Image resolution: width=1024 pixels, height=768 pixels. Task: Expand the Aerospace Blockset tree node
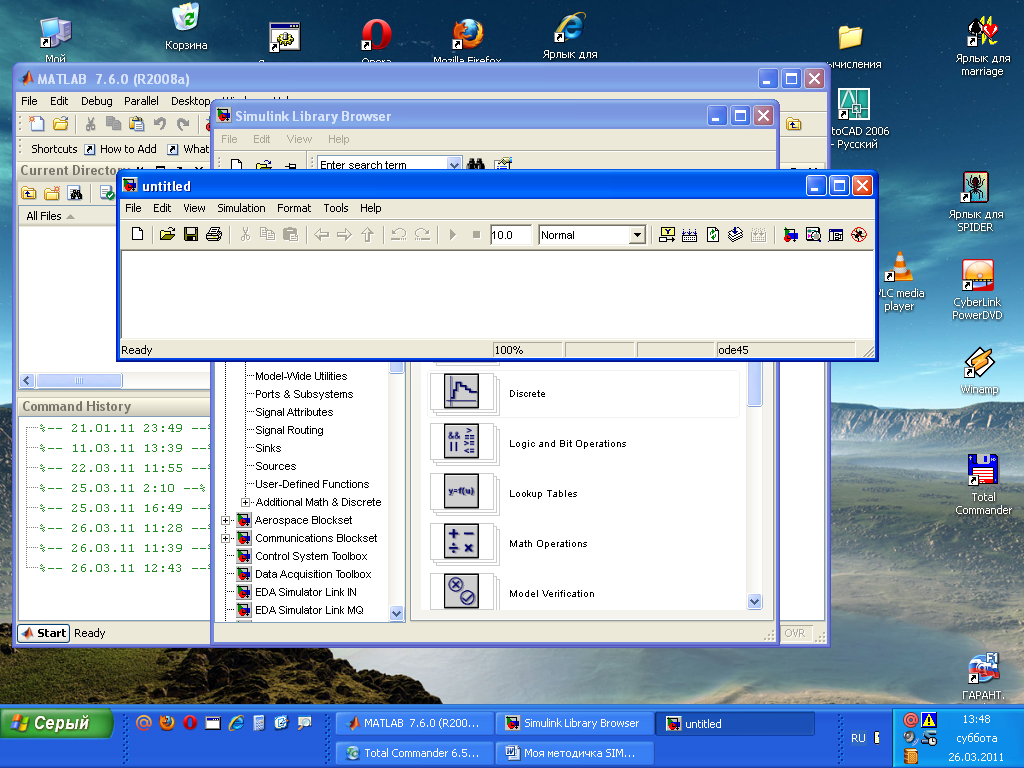226,520
